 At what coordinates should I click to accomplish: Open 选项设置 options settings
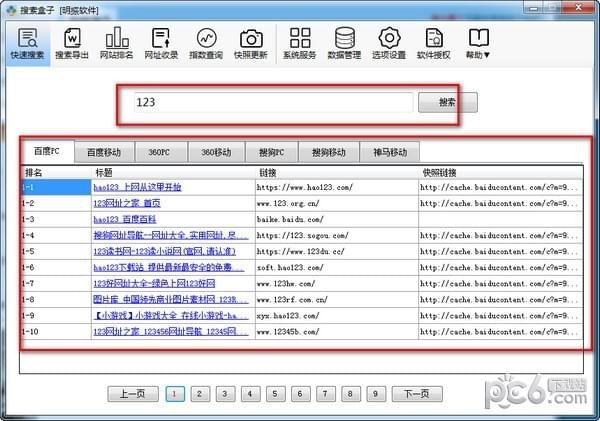tap(389, 43)
